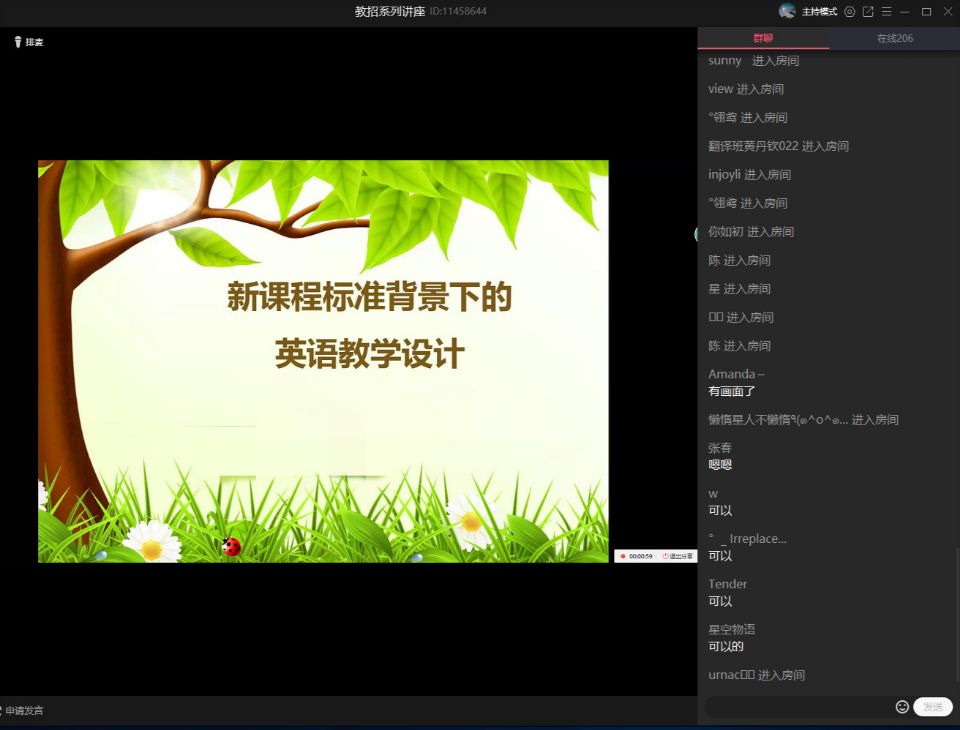Click the 主持模式 host mode label
Image resolution: width=960 pixels, height=730 pixels.
pos(819,12)
